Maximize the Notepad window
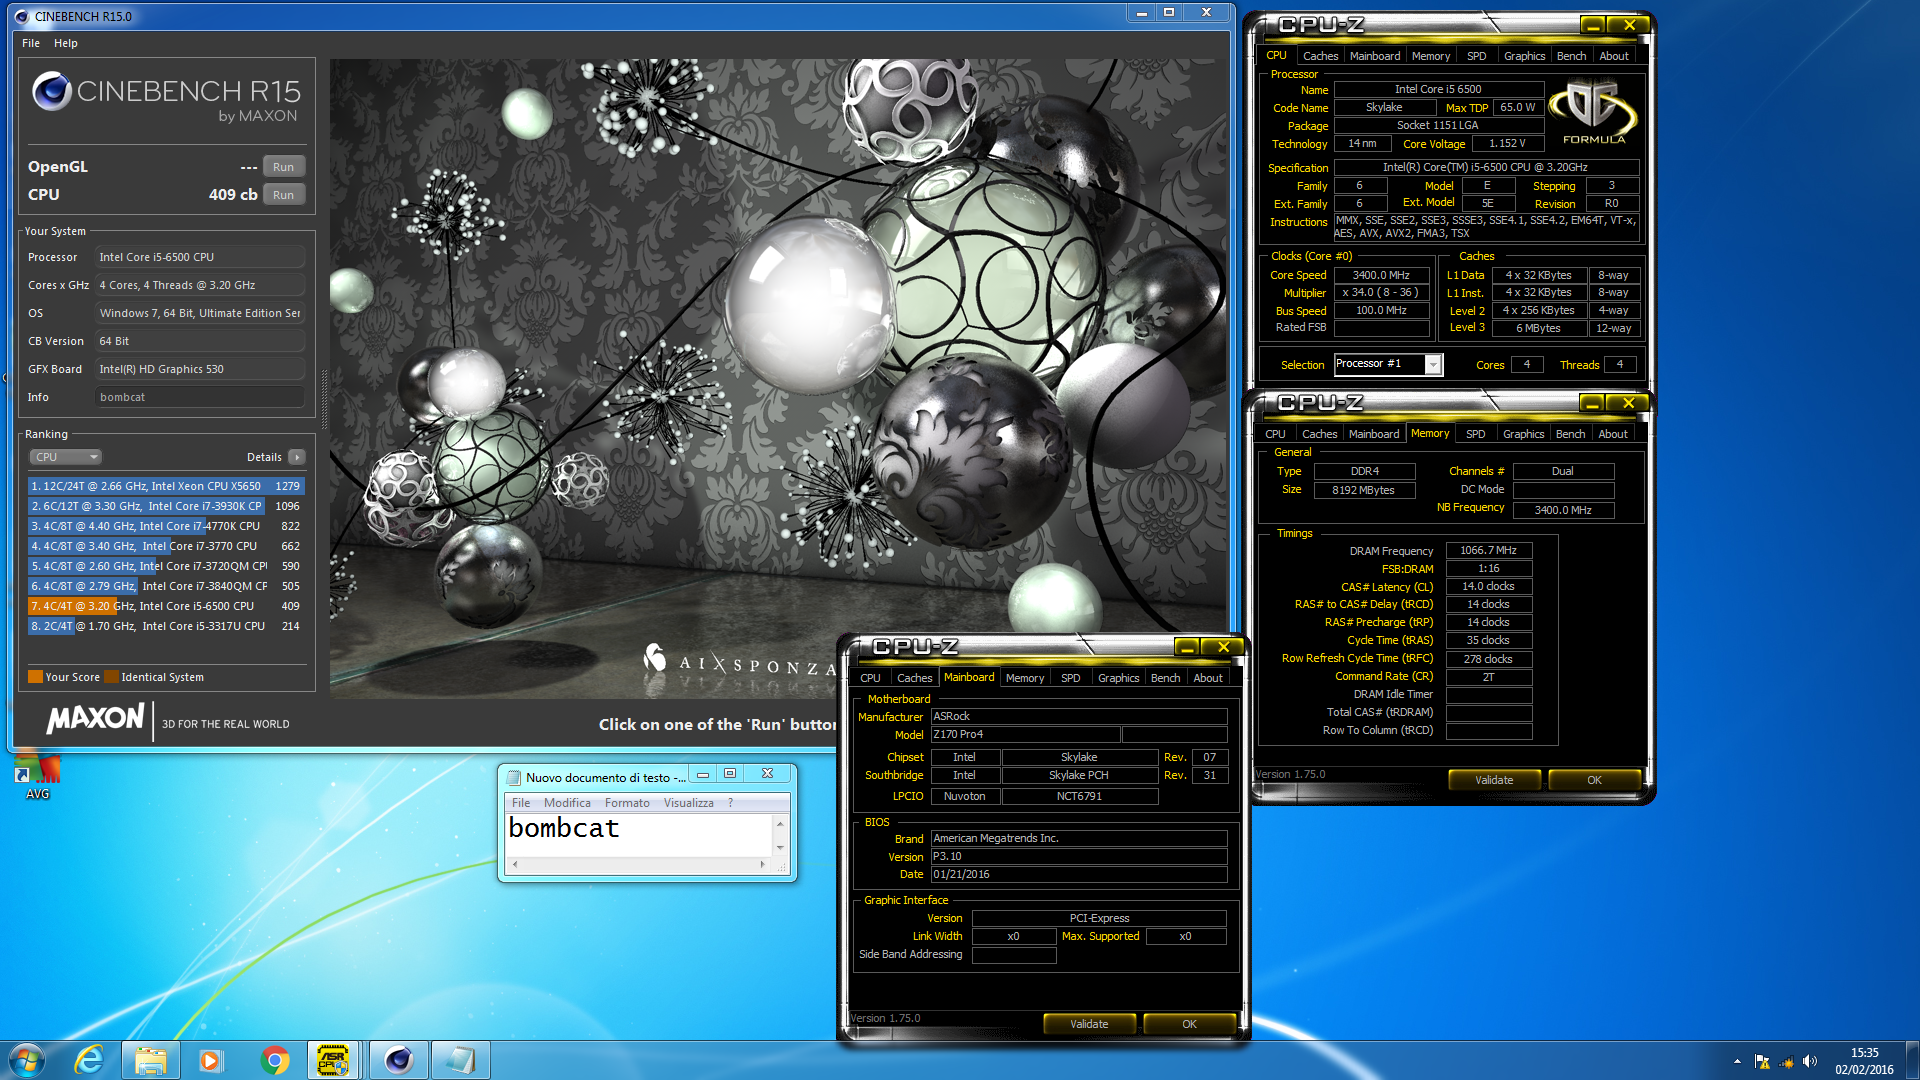This screenshot has width=1920, height=1080. [x=730, y=774]
